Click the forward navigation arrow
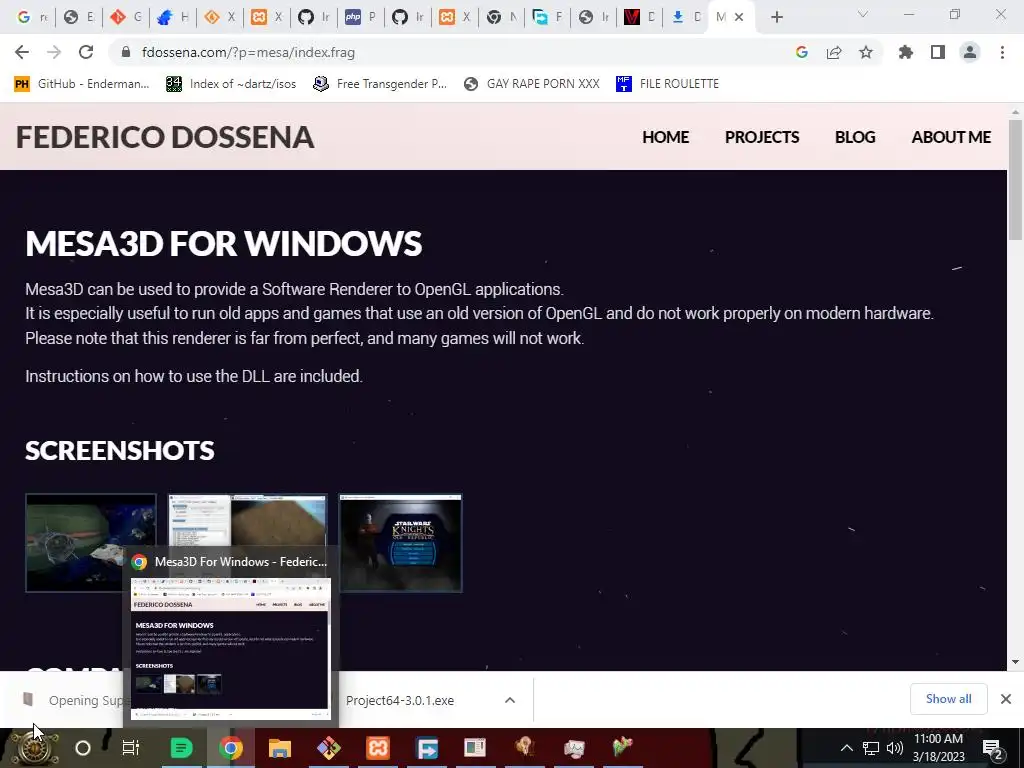The height and width of the screenshot is (768, 1024). (54, 52)
